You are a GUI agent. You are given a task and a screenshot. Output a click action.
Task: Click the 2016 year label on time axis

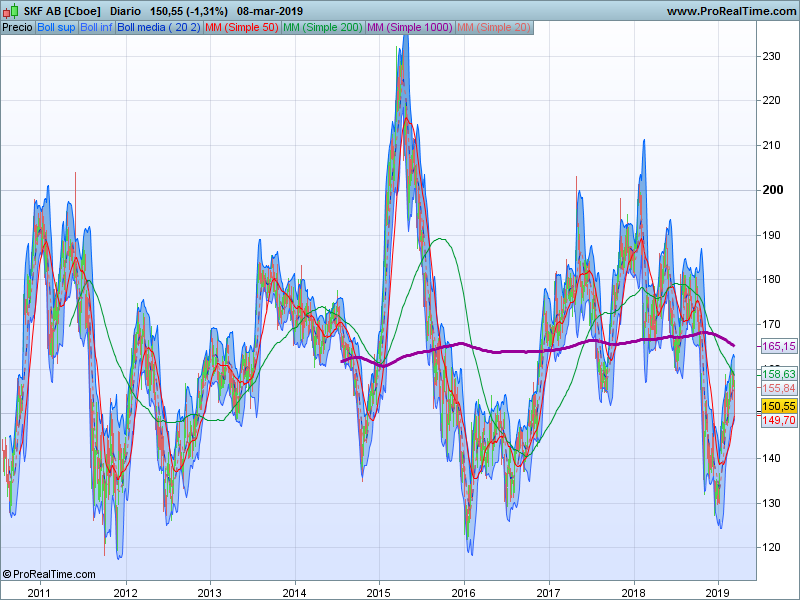coord(463,593)
